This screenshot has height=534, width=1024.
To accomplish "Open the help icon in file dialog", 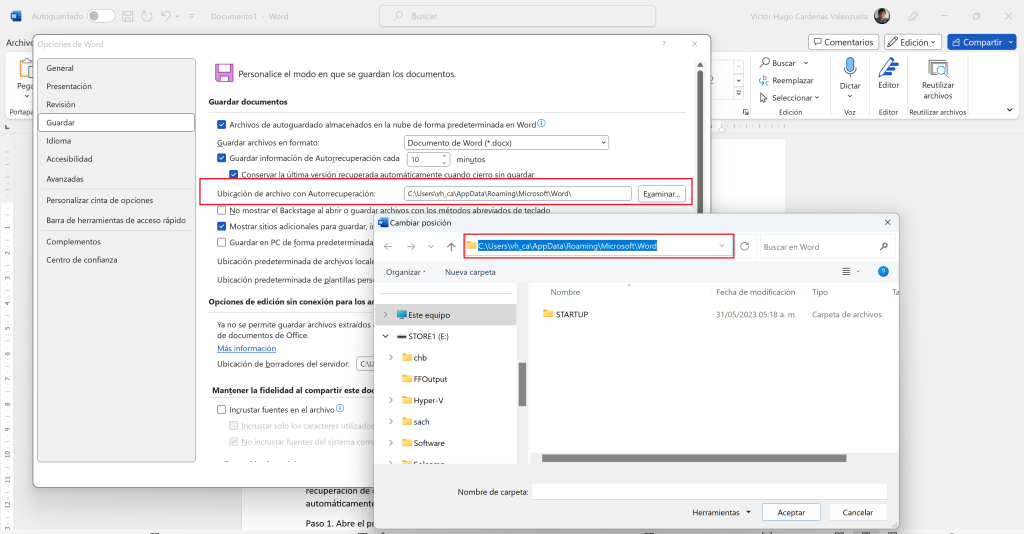I will point(883,272).
